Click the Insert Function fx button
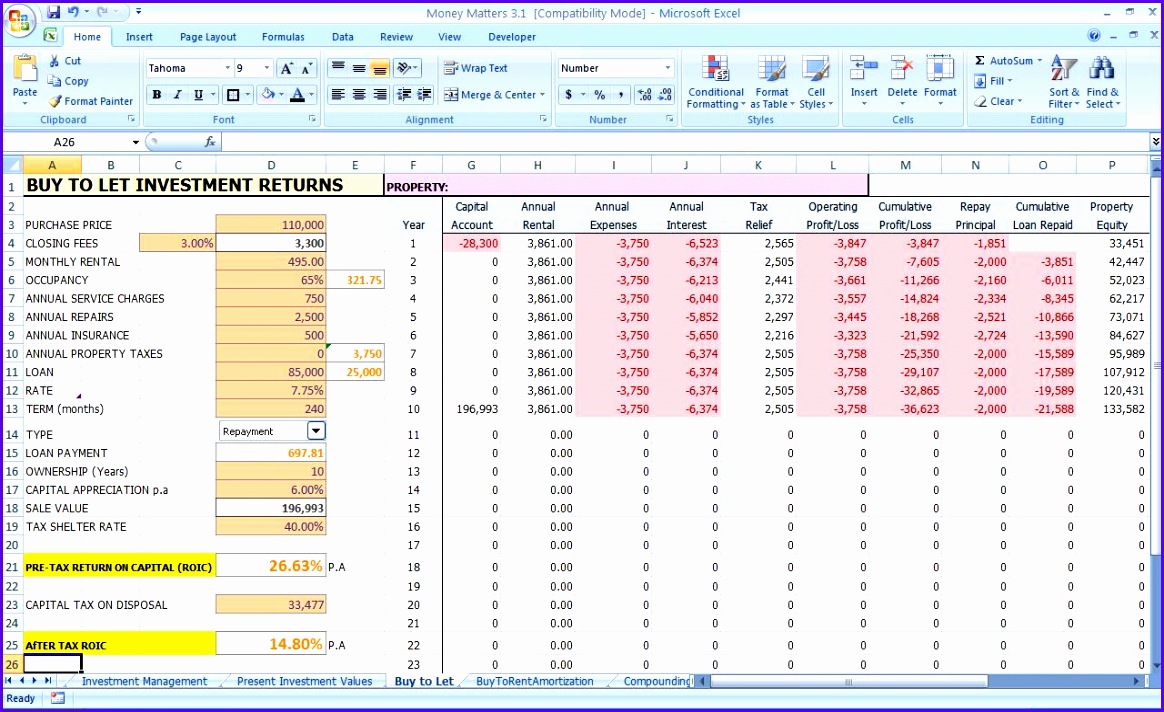This screenshot has height=712, width=1164. (x=210, y=142)
